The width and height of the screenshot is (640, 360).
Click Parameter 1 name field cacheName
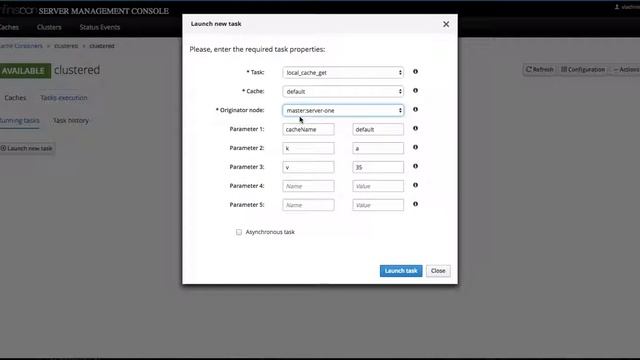(x=308, y=129)
